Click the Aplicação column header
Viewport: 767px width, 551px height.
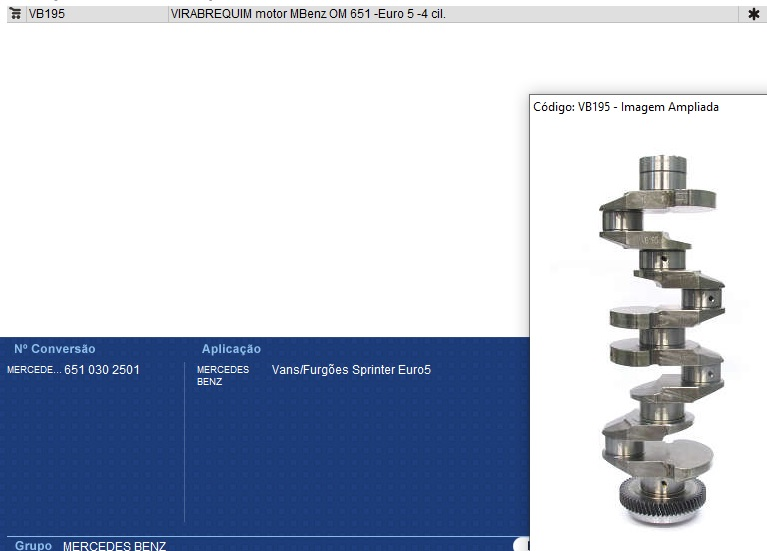(x=231, y=349)
